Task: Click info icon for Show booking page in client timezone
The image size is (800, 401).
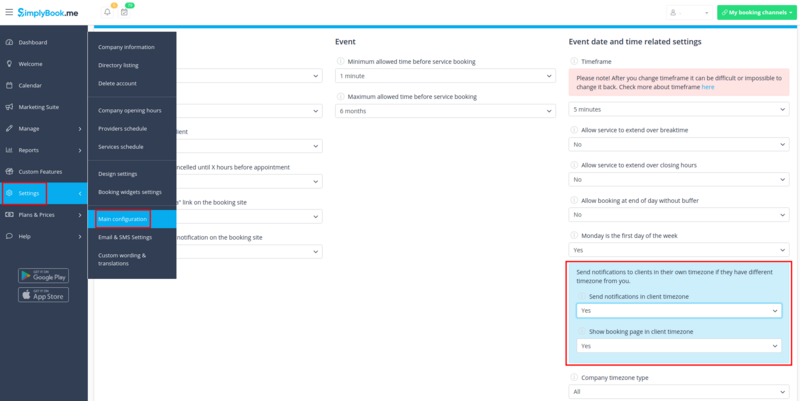Action: [x=581, y=332]
